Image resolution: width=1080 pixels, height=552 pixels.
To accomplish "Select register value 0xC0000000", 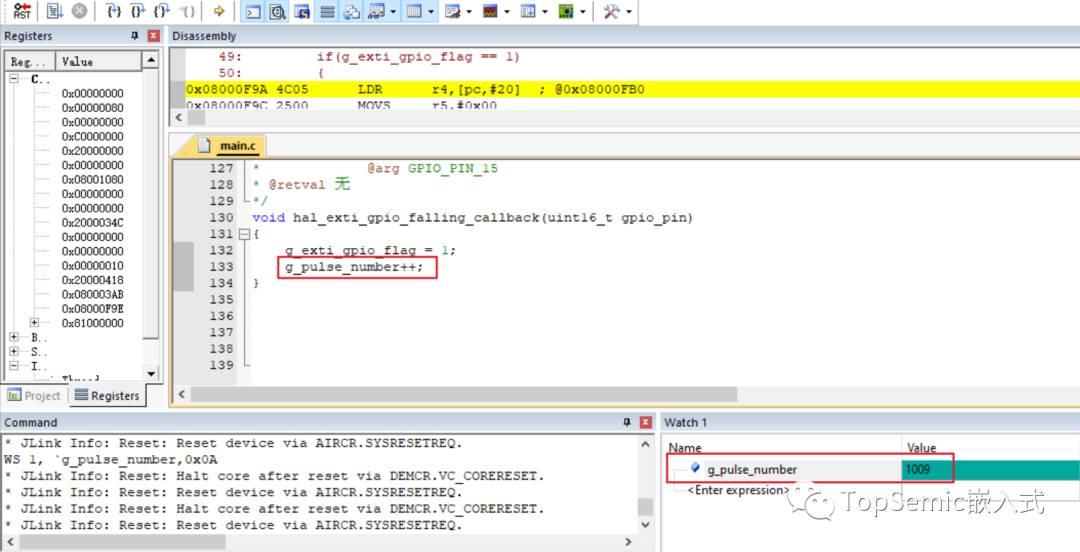I will (92, 136).
